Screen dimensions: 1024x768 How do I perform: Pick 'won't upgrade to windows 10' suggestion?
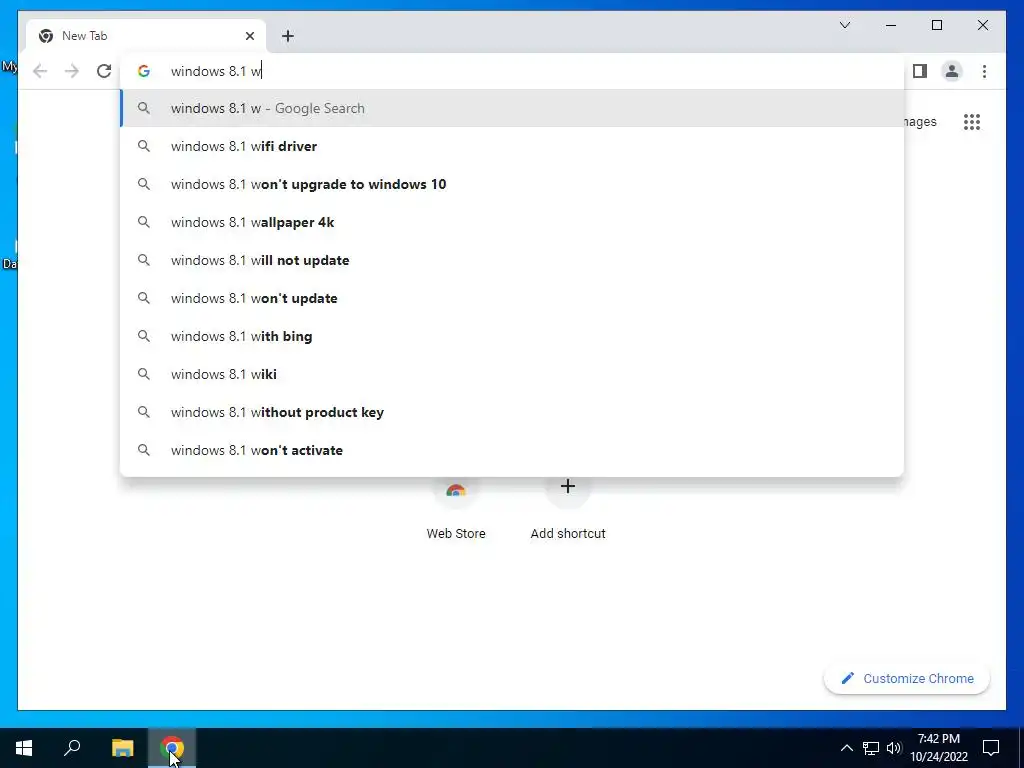pyautogui.click(x=512, y=184)
